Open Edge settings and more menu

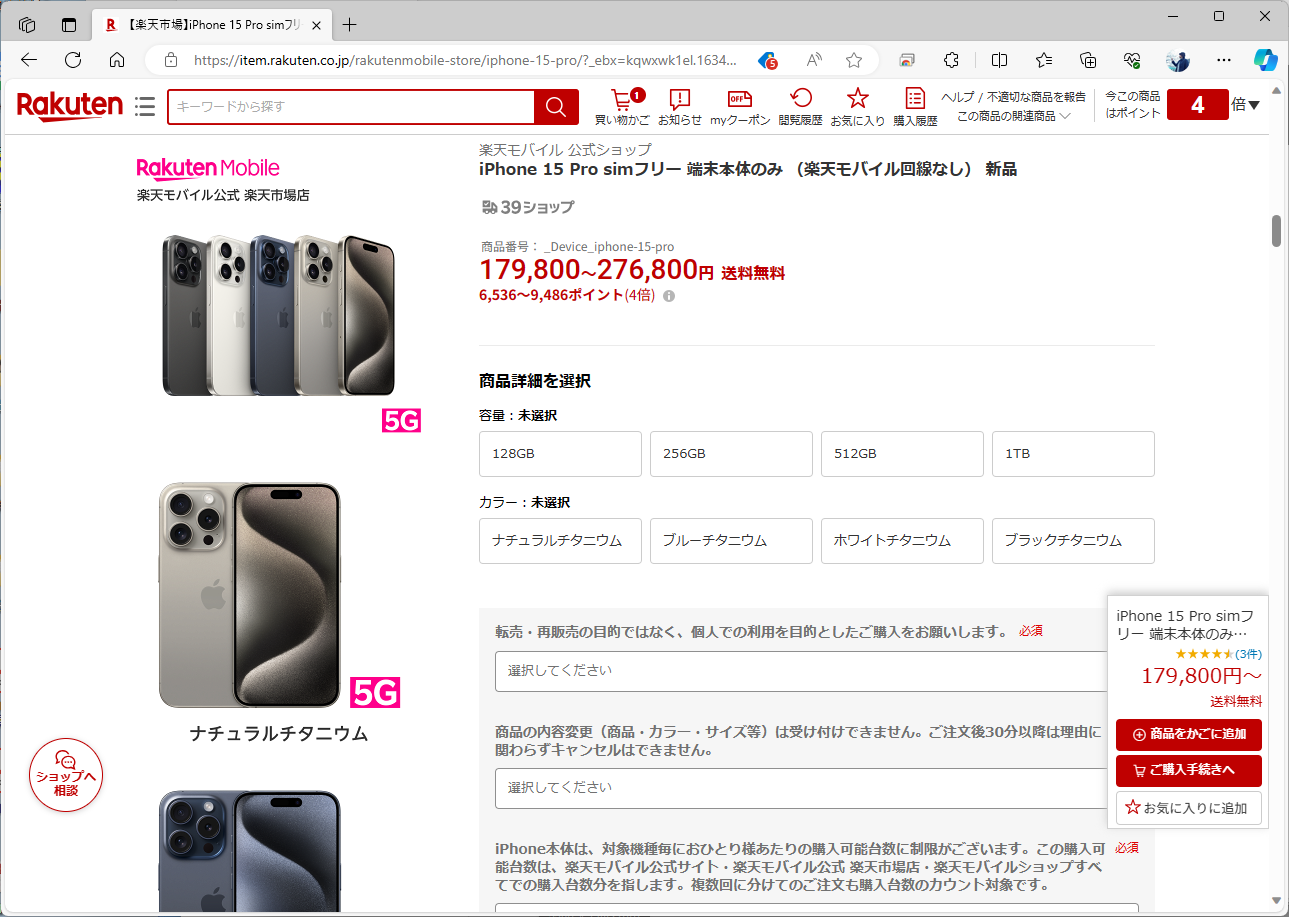1224,60
